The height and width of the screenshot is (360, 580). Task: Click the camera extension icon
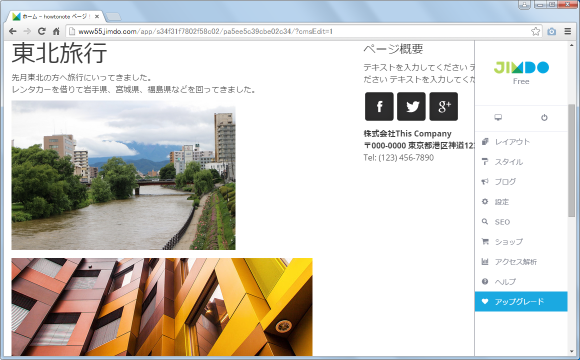coord(552,31)
